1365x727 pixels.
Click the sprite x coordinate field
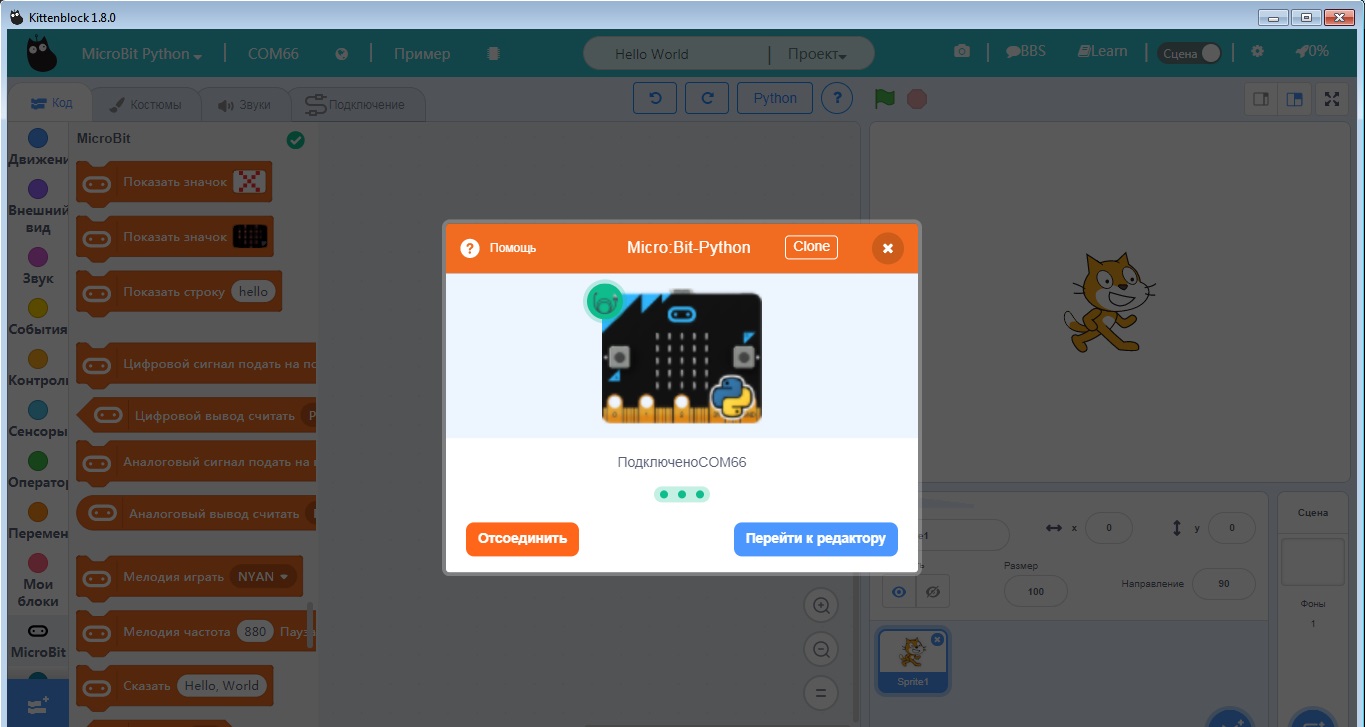tap(1107, 527)
